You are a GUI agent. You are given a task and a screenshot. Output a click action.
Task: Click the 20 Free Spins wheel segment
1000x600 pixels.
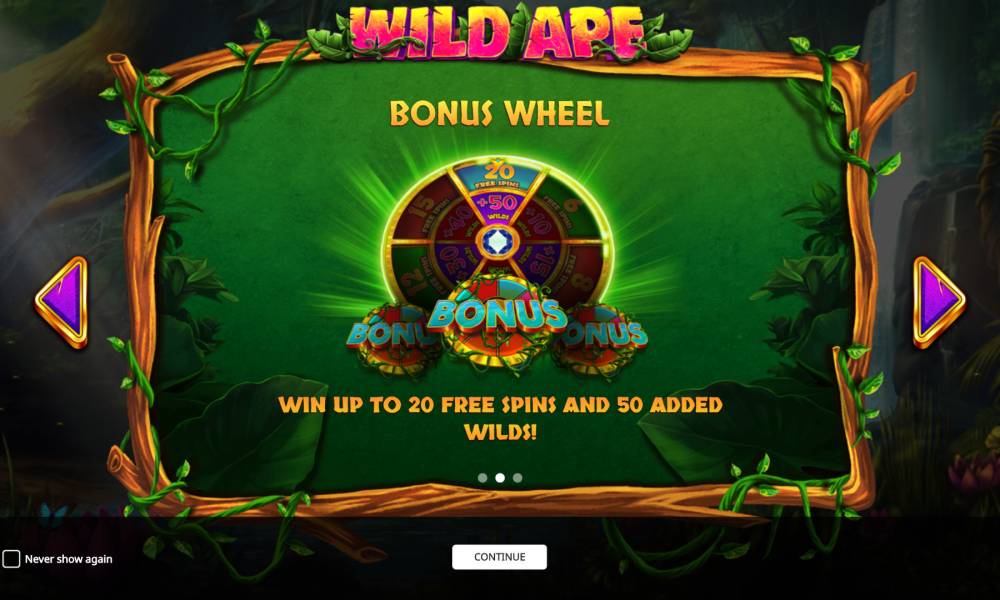point(497,173)
